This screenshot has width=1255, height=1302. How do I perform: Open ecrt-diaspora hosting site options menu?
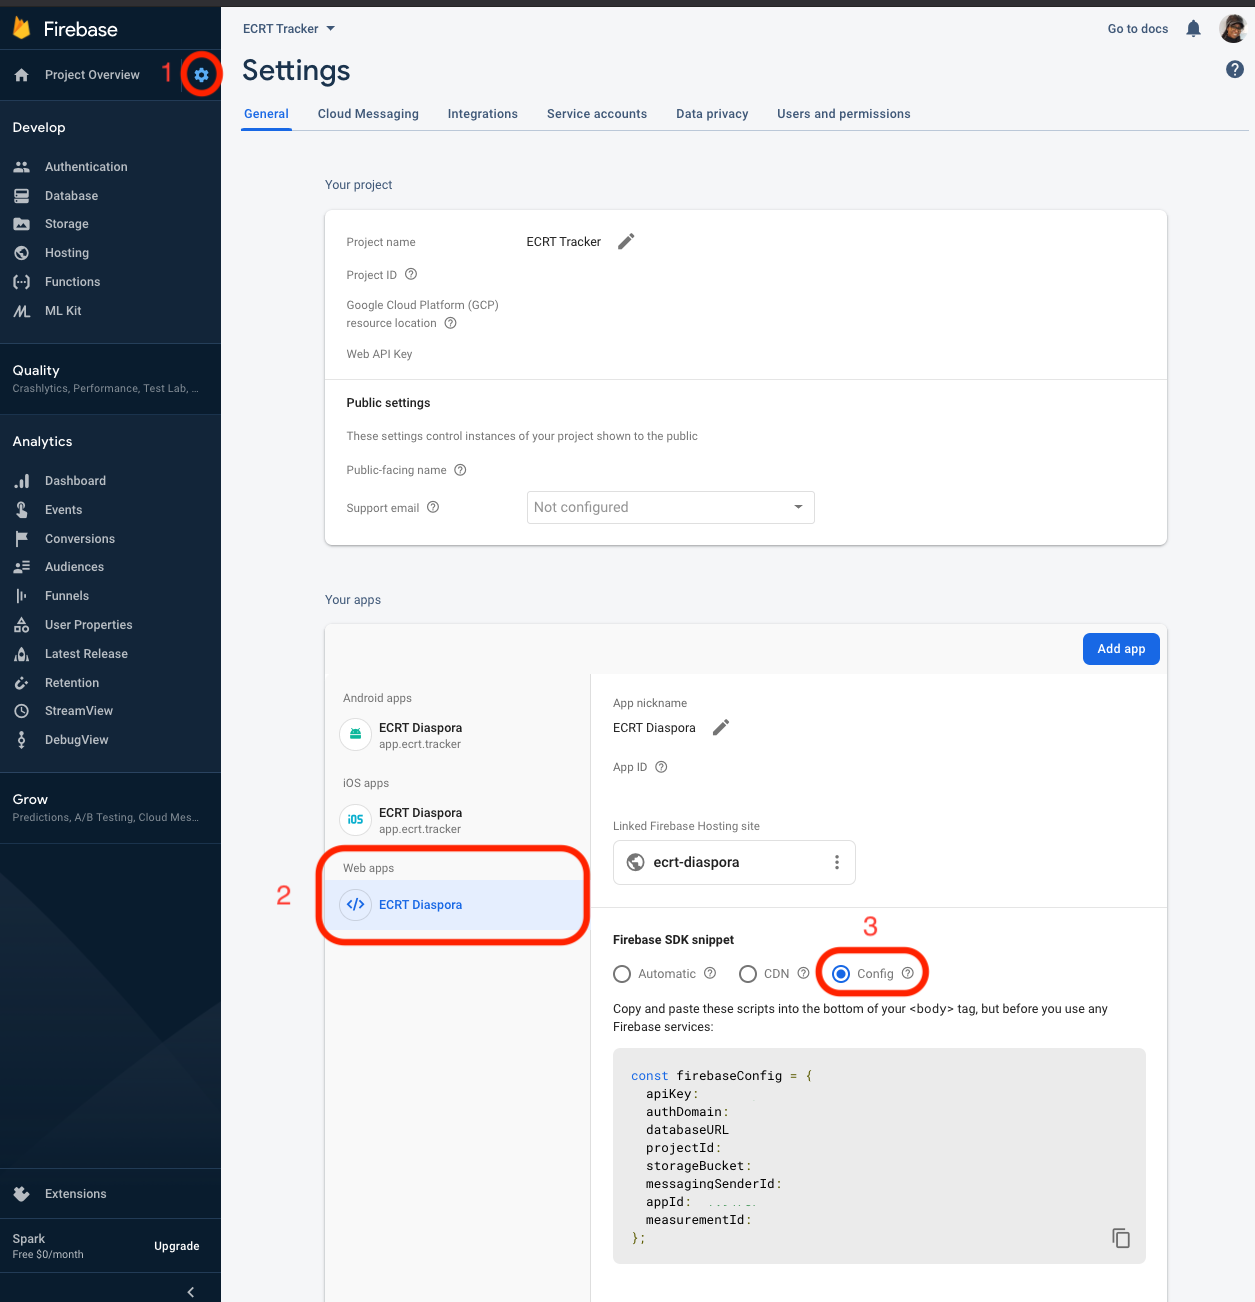click(x=837, y=862)
